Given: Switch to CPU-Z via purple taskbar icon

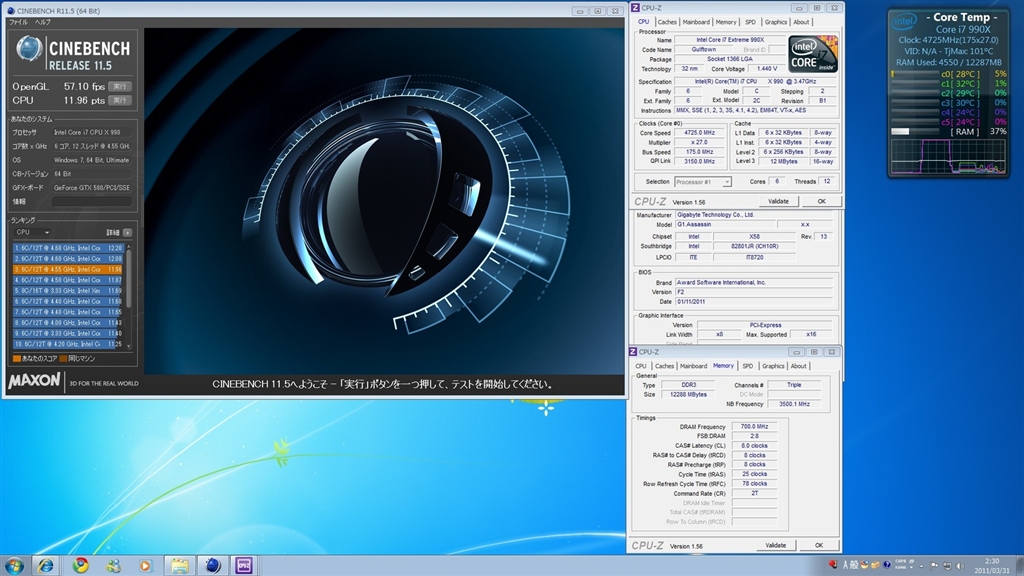Looking at the screenshot, I should click(x=245, y=565).
